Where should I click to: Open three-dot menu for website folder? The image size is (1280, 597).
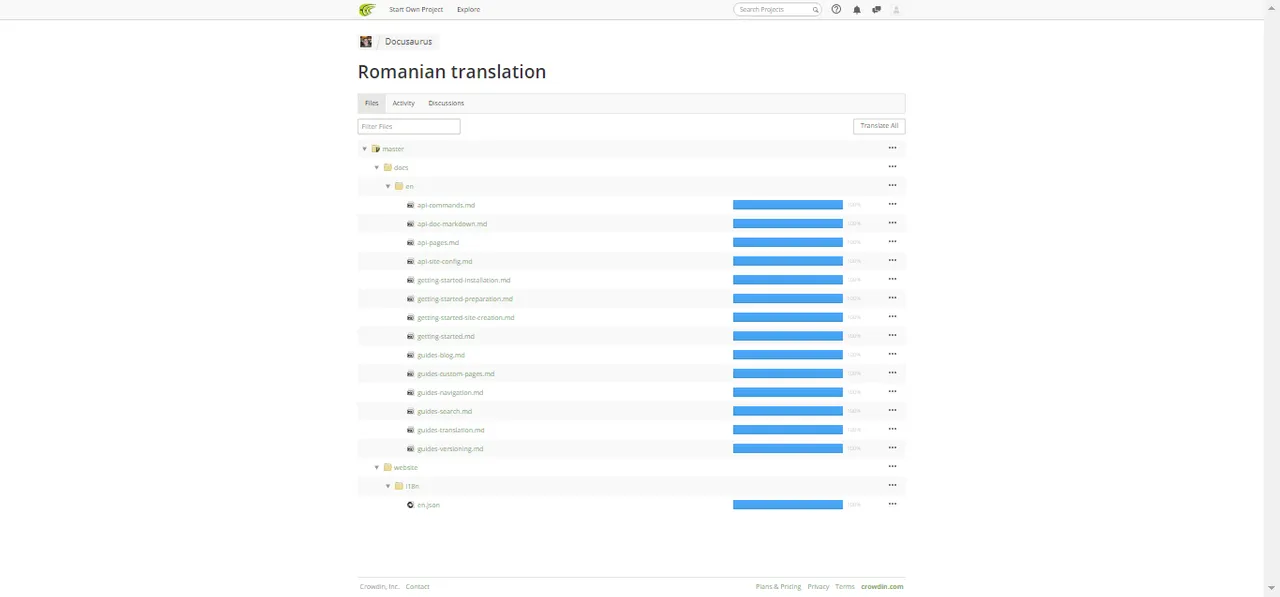coord(892,467)
